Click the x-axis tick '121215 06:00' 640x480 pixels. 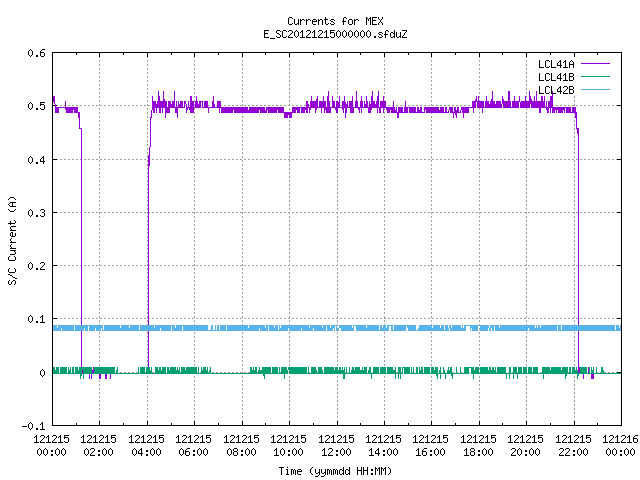pos(193,446)
